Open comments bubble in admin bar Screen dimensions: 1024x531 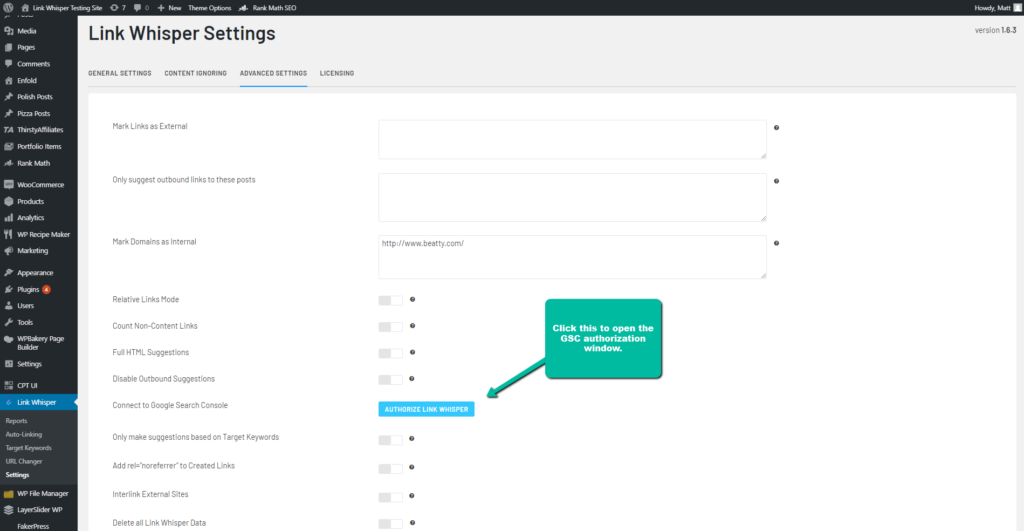click(x=141, y=8)
